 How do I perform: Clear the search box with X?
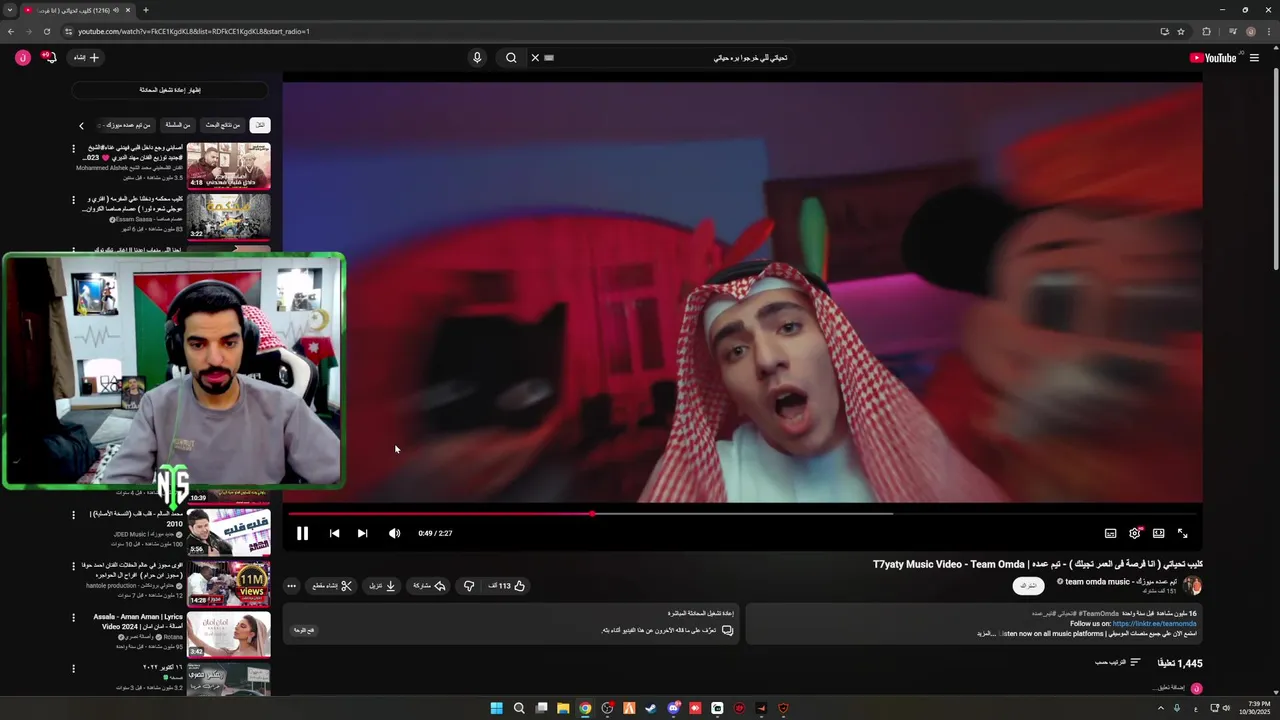tap(535, 58)
